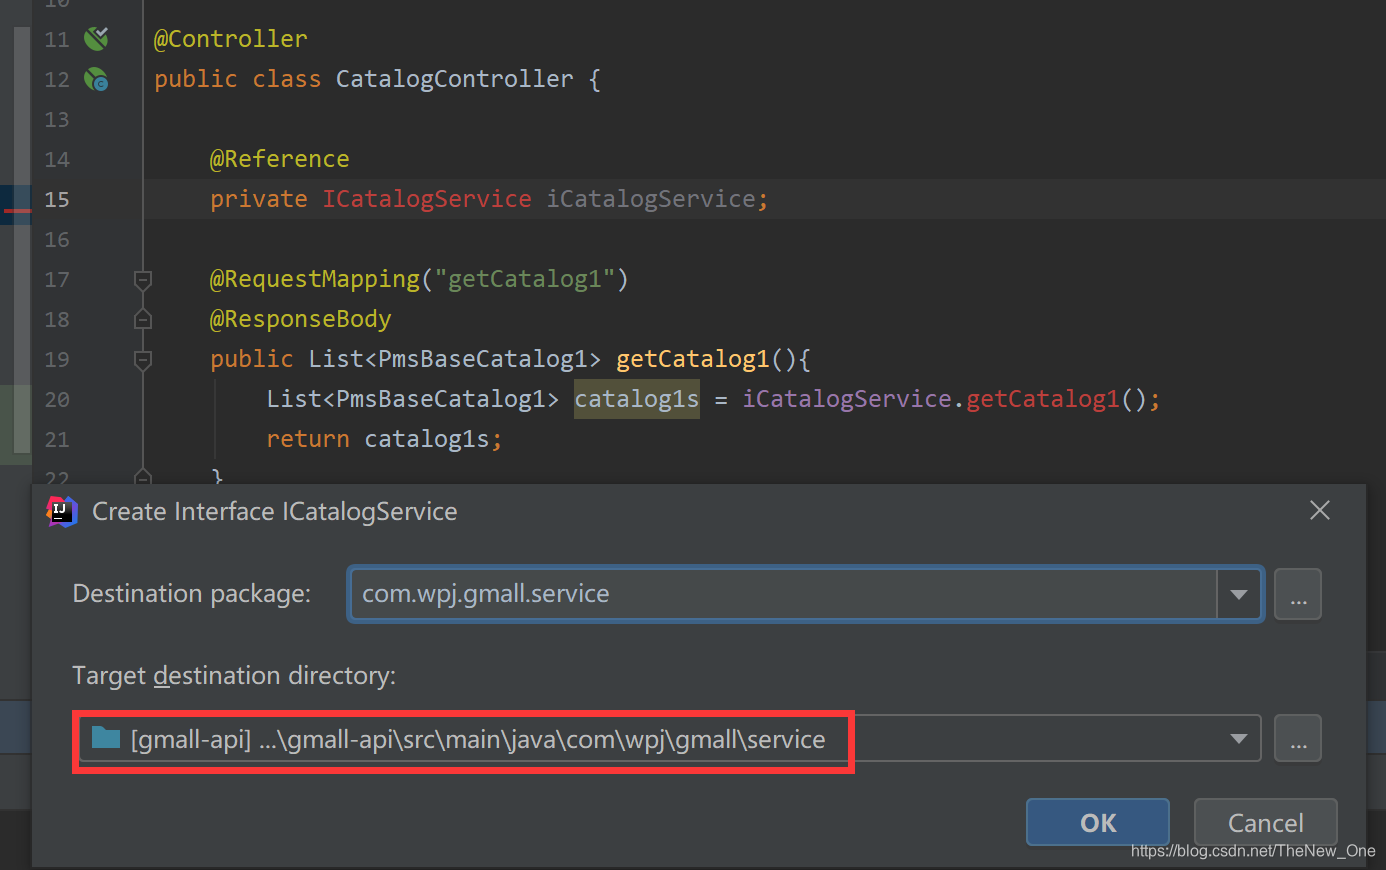Dismiss the dialog with Cancel
1386x870 pixels.
coord(1265,822)
